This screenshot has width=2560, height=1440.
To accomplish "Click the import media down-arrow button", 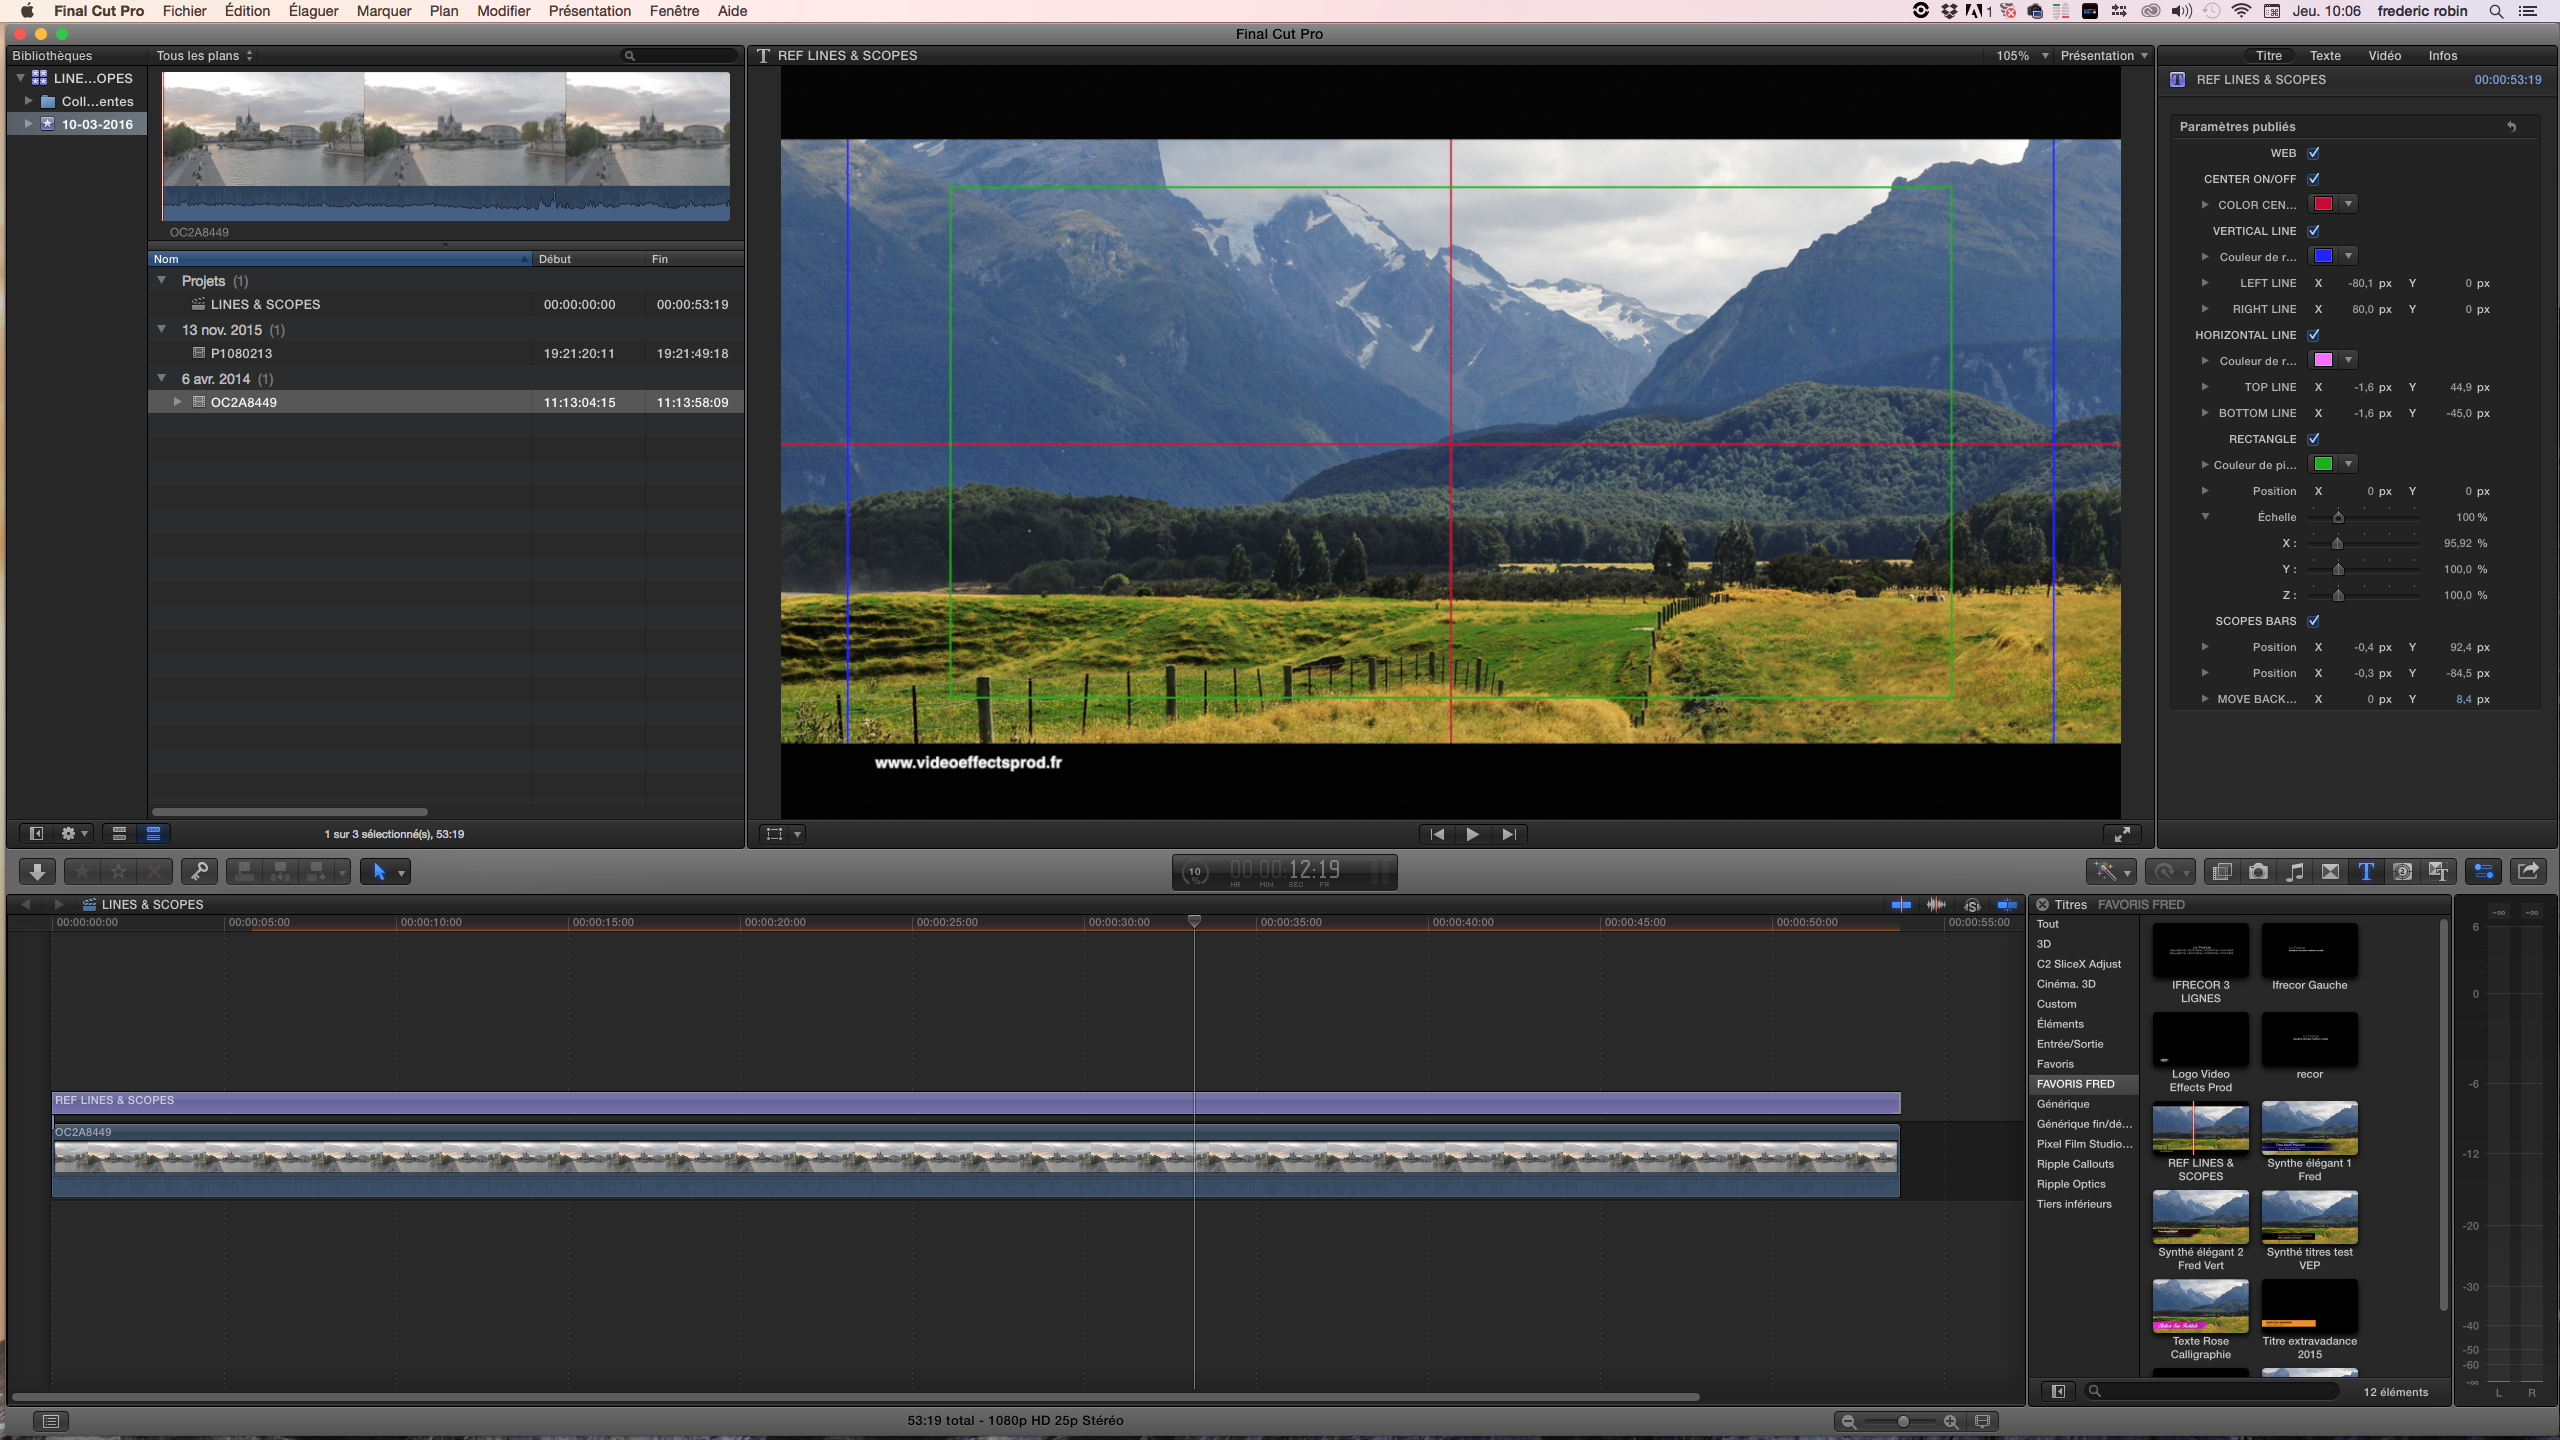I will [x=37, y=872].
